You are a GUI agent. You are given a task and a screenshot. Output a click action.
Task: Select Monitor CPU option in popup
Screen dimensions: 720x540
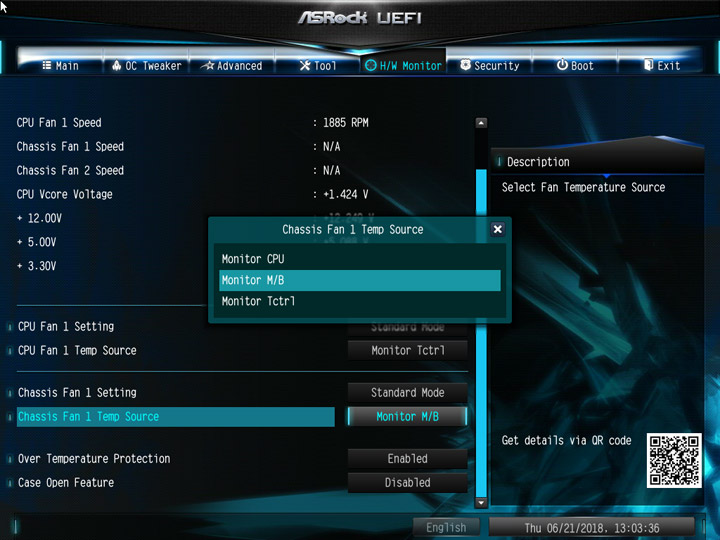coord(360,259)
